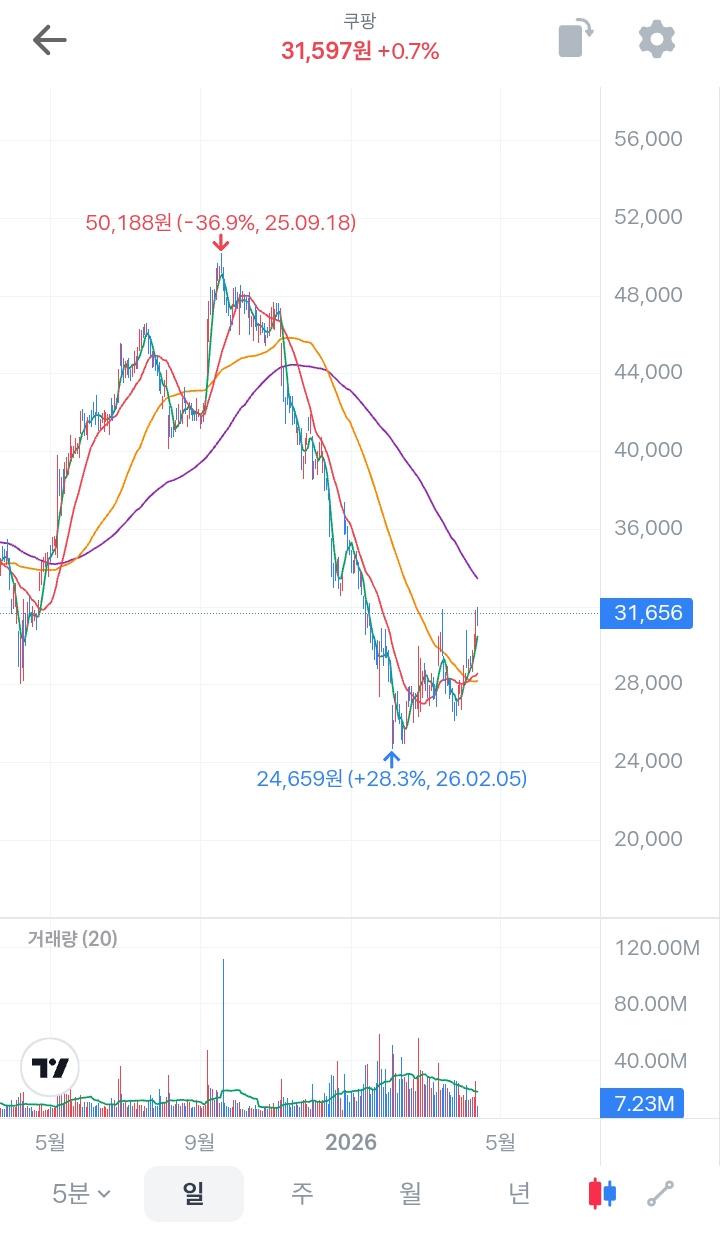The width and height of the screenshot is (720, 1238).
Task: Tap the red down arrow peak marker
Action: 221,243
